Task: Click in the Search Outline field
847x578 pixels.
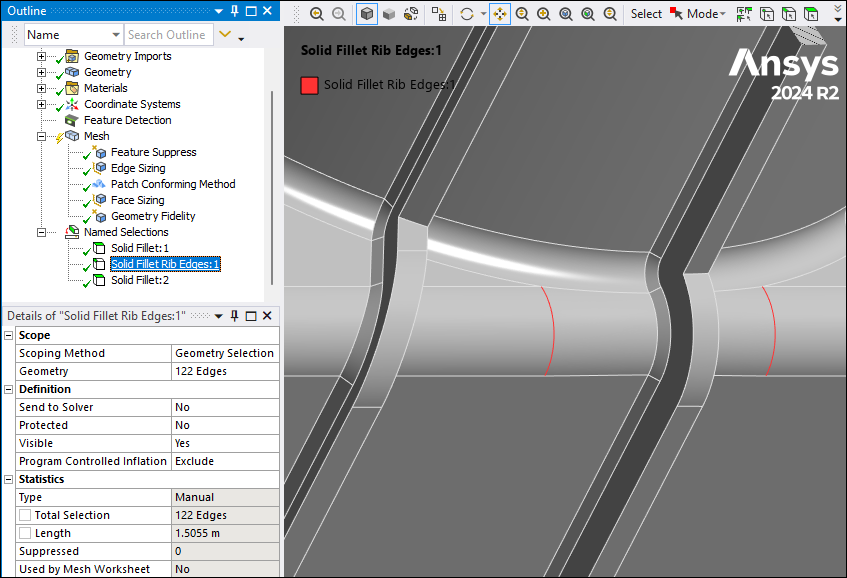Action: tap(166, 35)
